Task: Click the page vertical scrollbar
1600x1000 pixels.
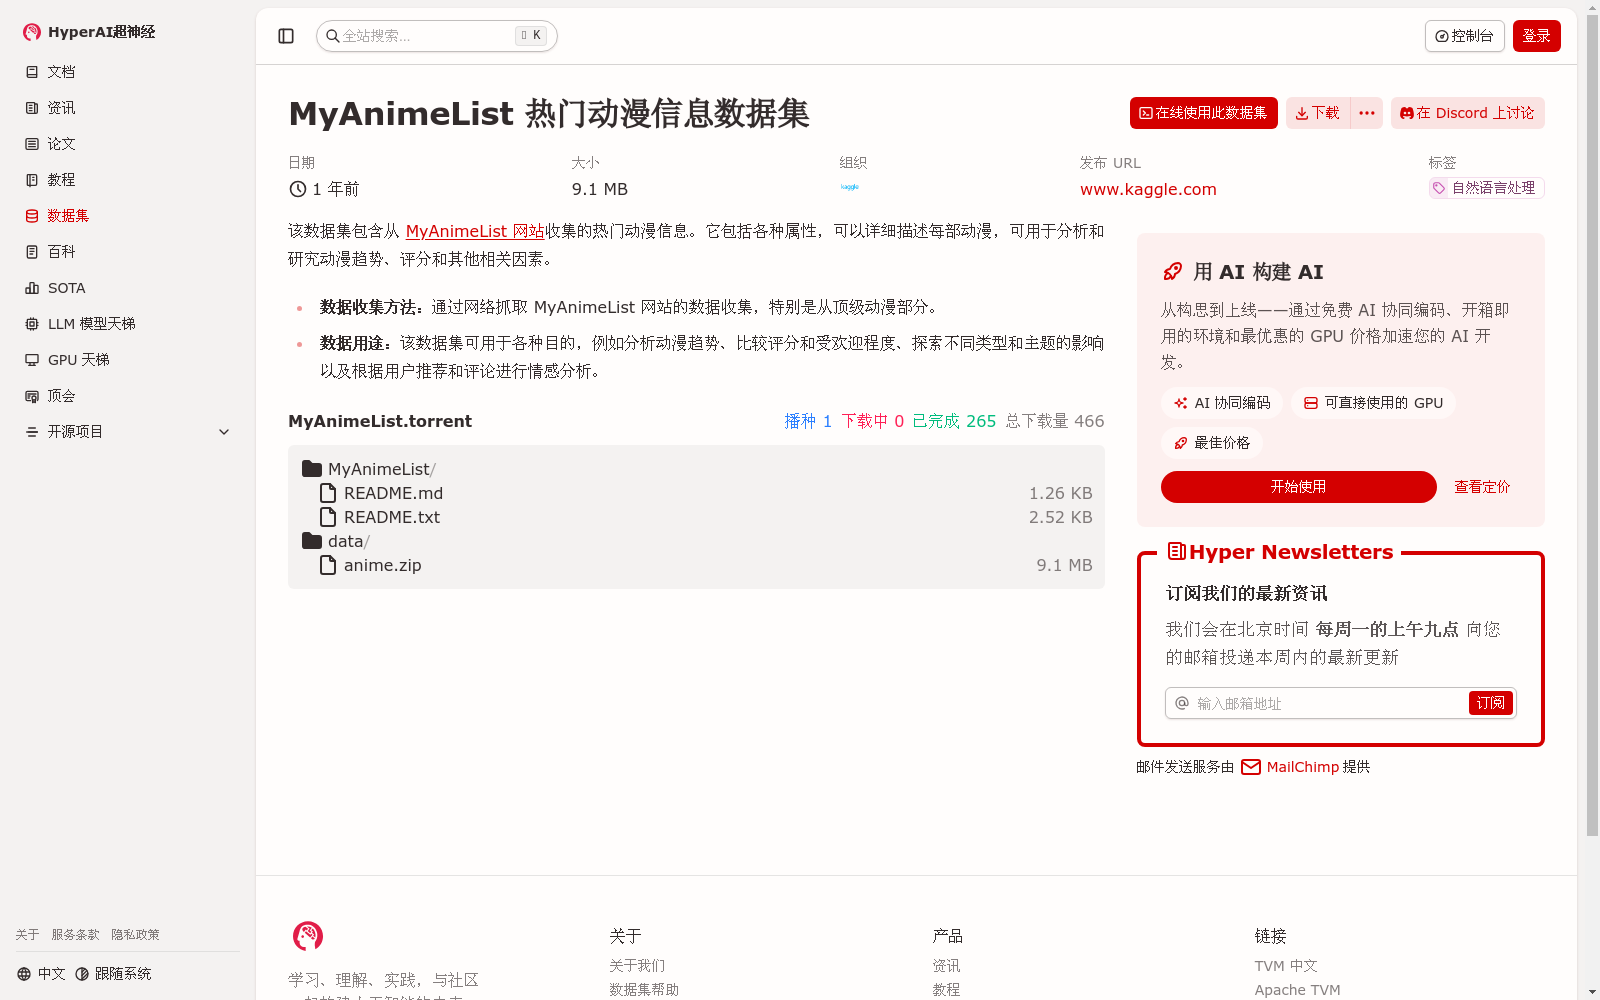Action: (1592, 426)
